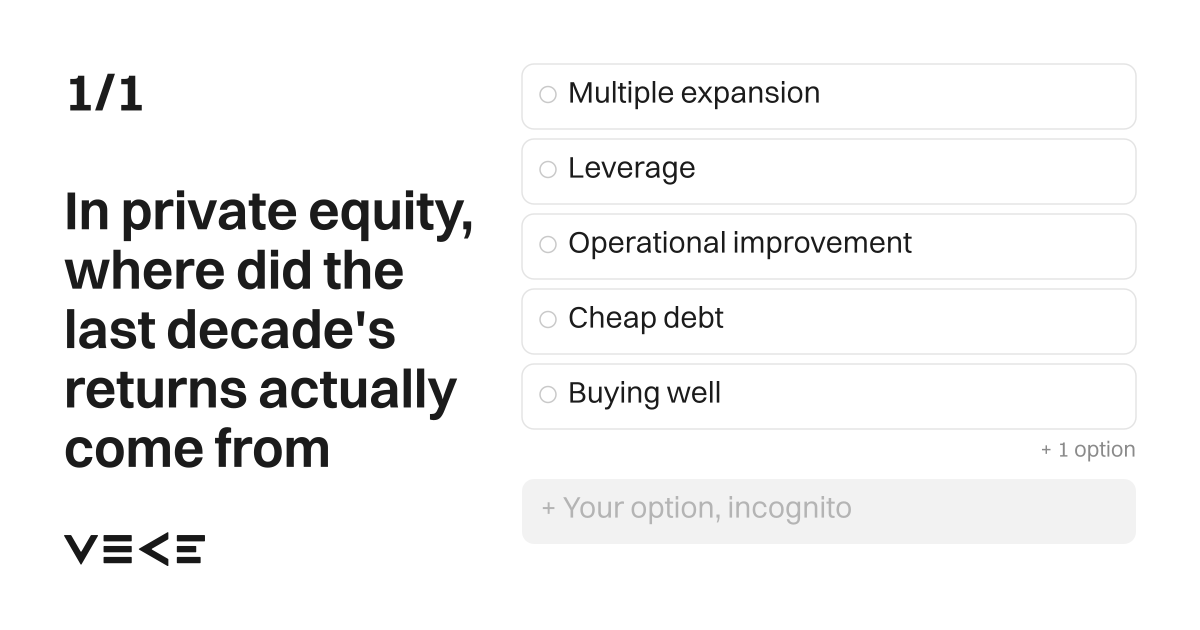Select the Buying well radio circle

coord(548,395)
